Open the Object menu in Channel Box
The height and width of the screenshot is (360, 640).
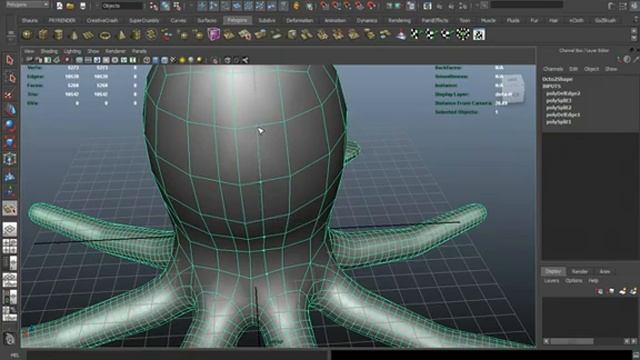591,69
